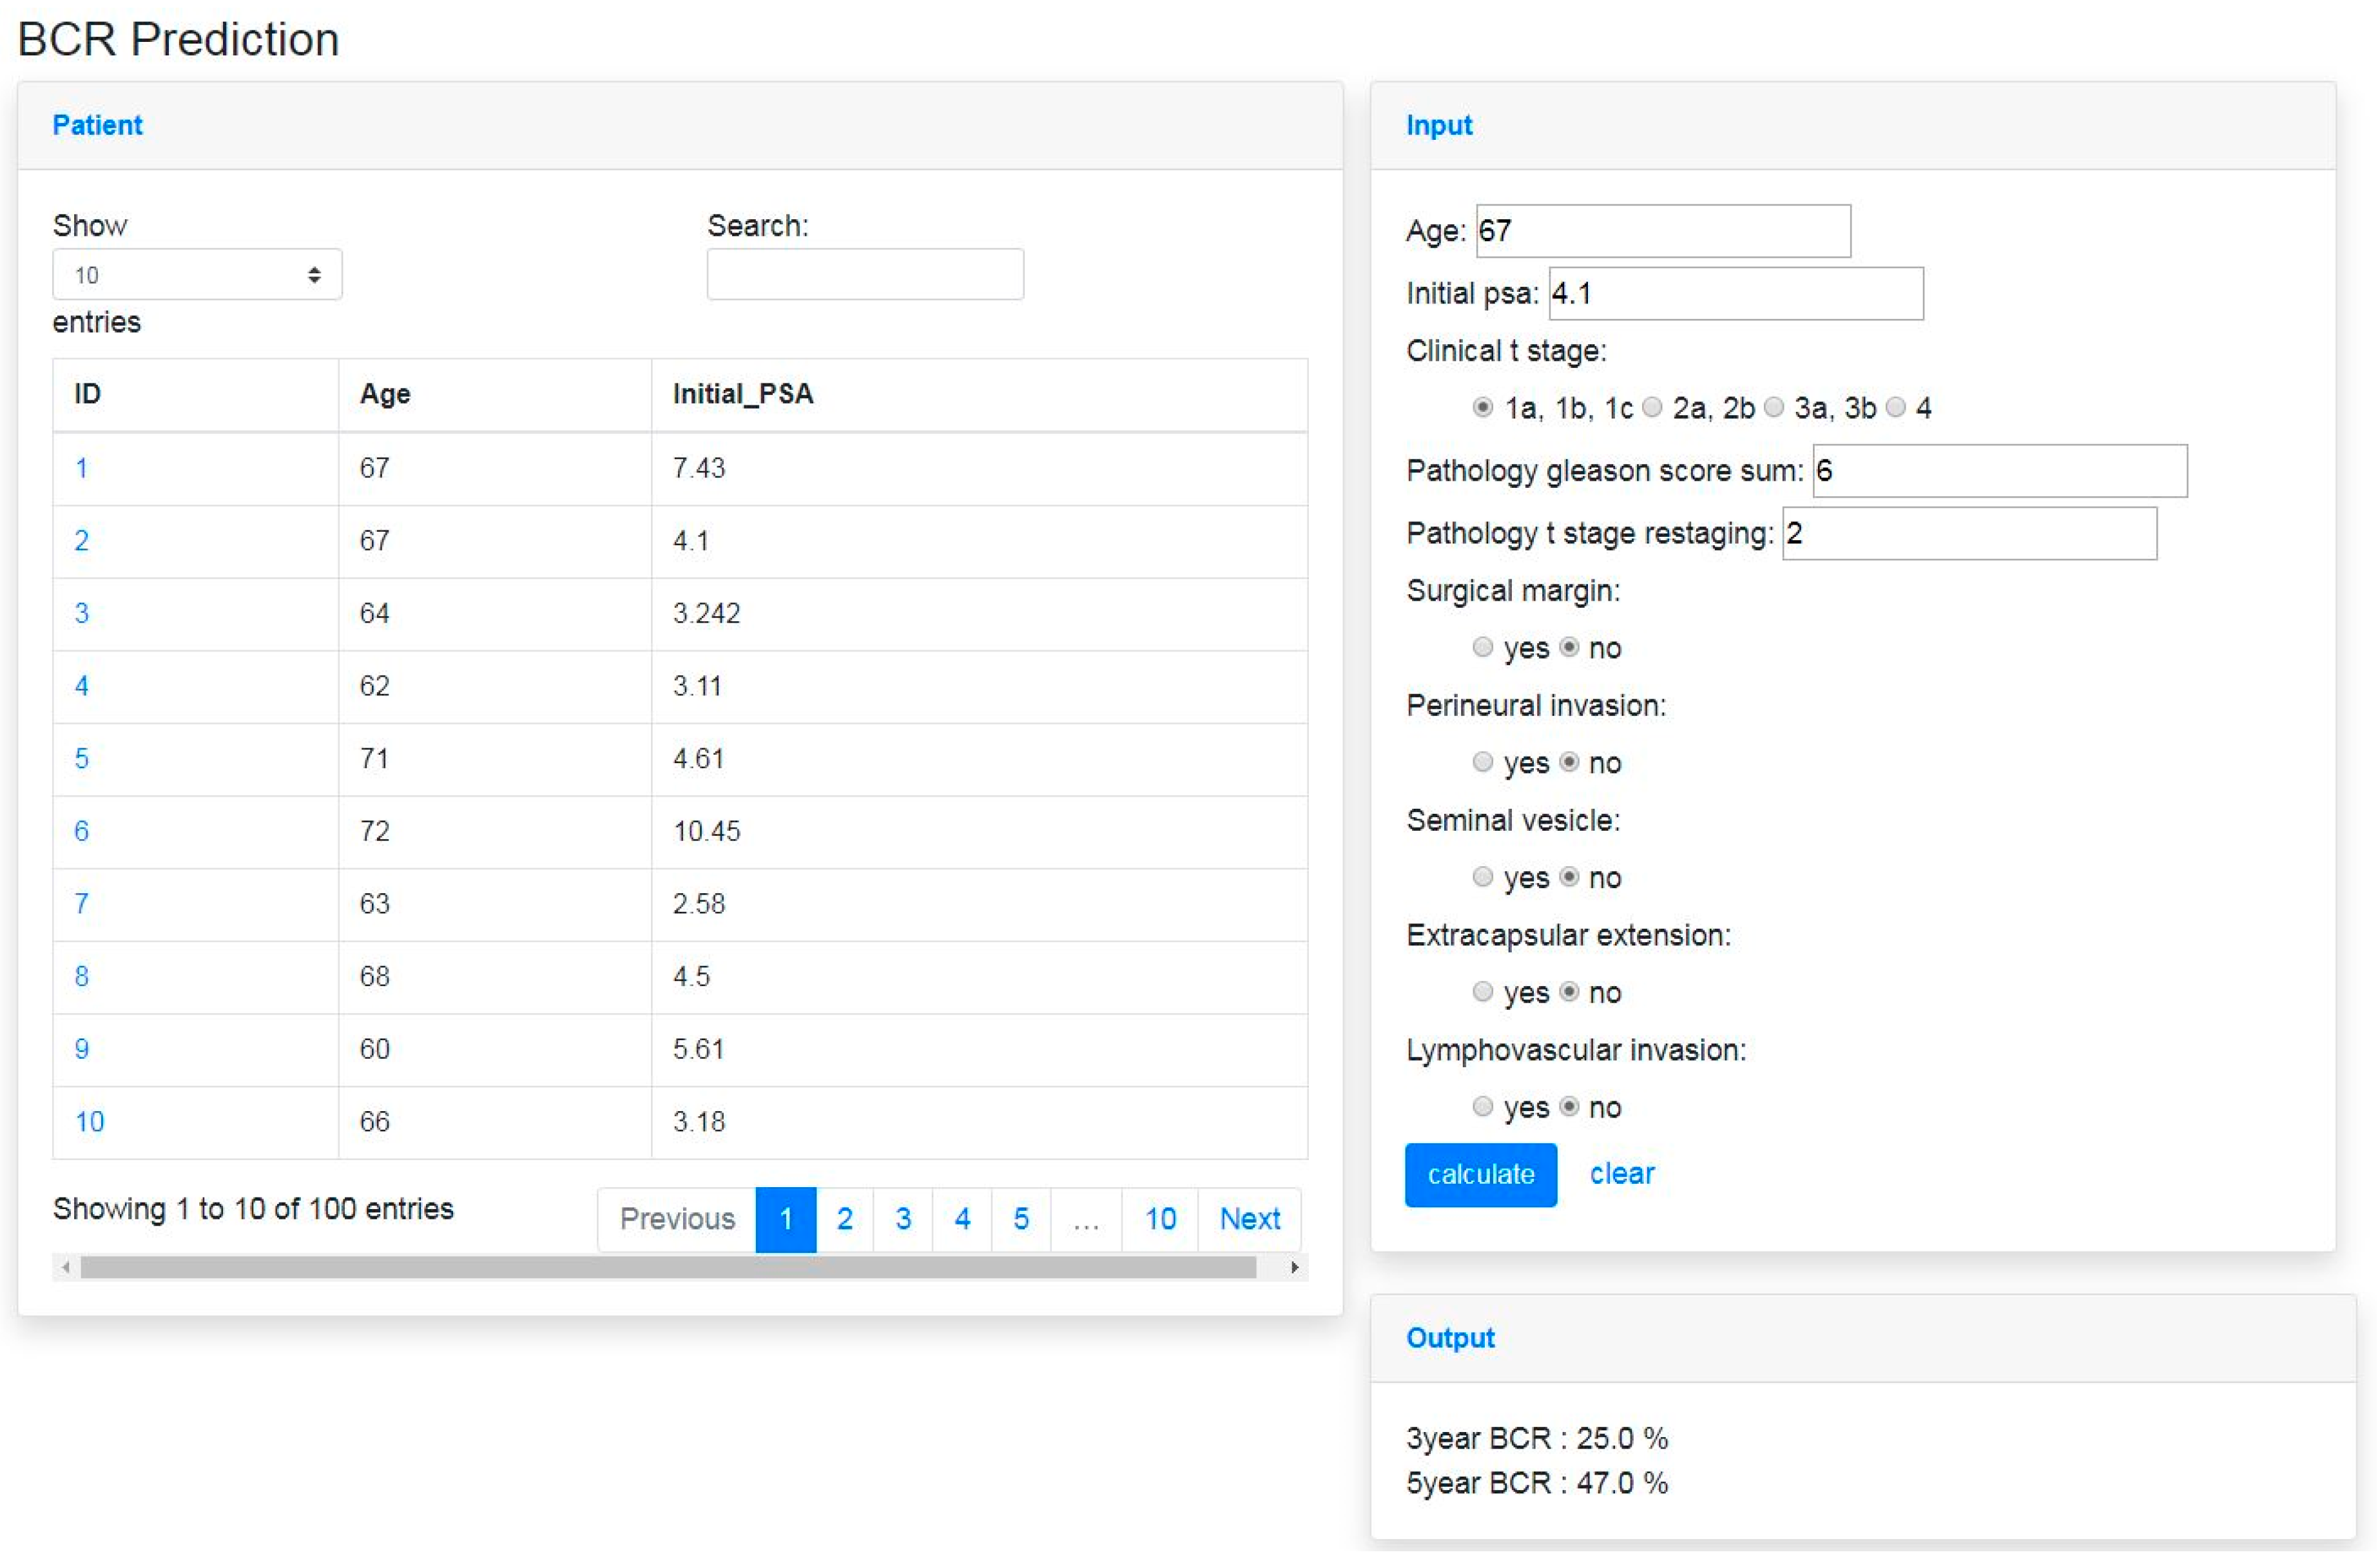The height and width of the screenshot is (1568, 2380).
Task: Click the Next pagination button
Action: tap(1249, 1219)
